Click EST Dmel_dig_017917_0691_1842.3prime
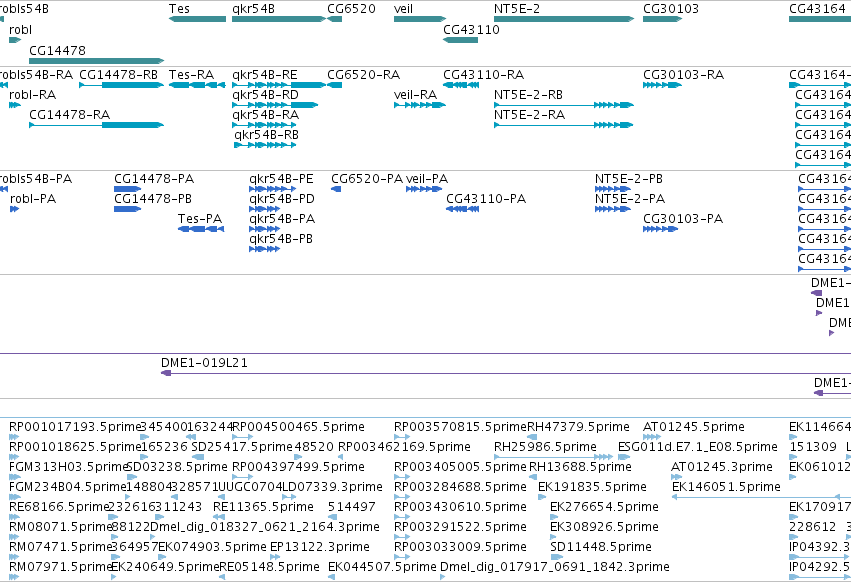The image size is (851, 582). (442, 578)
